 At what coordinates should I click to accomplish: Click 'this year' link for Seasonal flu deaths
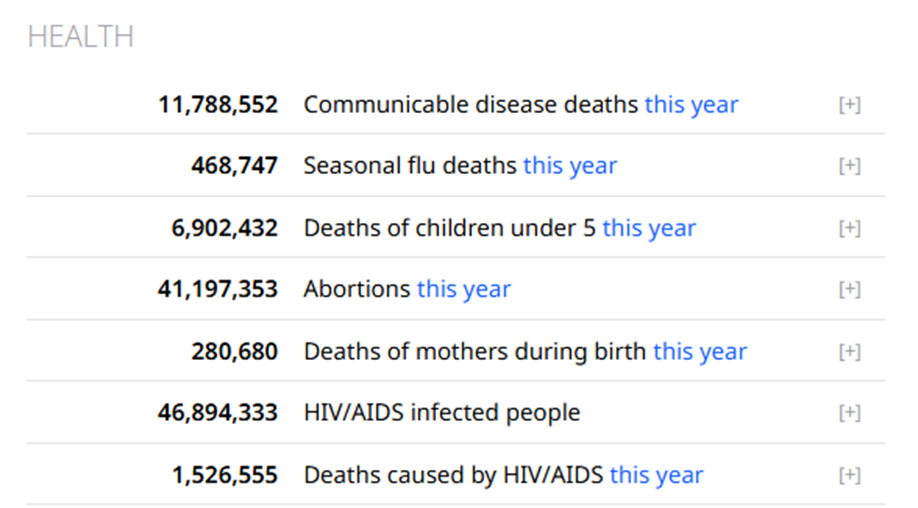(570, 166)
